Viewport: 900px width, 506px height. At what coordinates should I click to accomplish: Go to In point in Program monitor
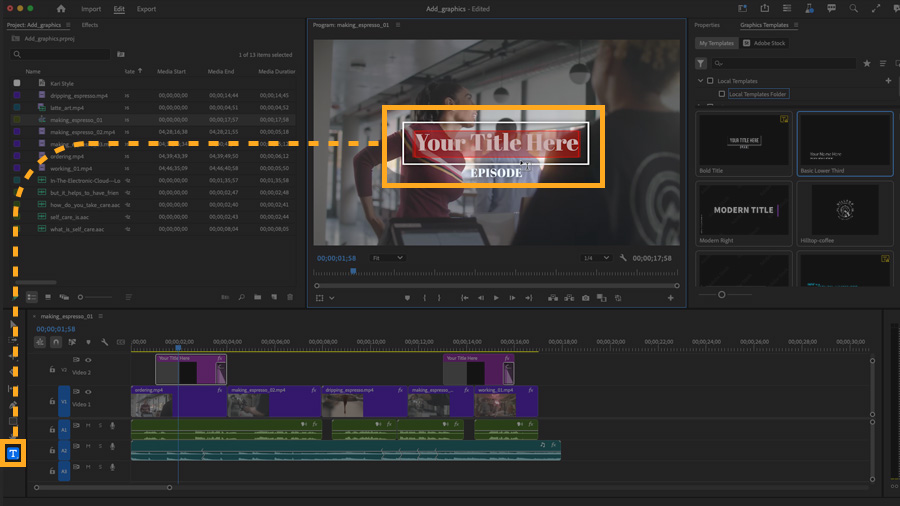pyautogui.click(x=465, y=298)
